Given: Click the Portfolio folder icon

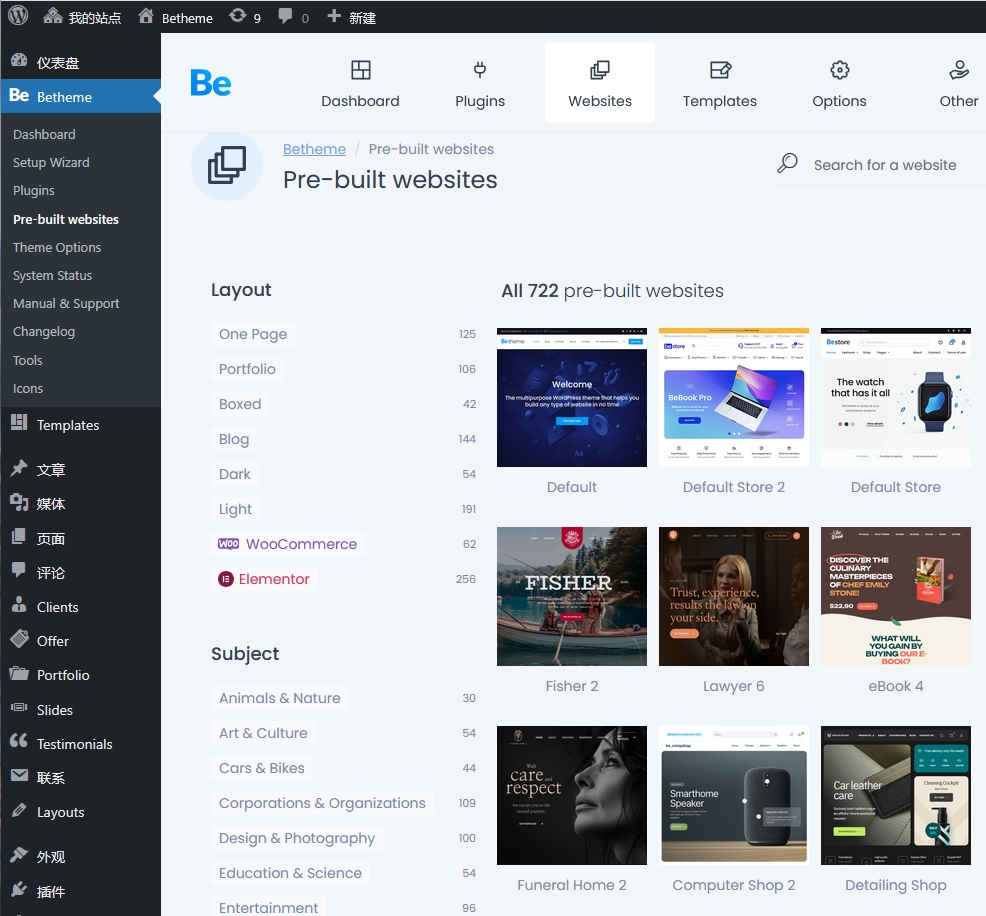Looking at the screenshot, I should pos(19,673).
